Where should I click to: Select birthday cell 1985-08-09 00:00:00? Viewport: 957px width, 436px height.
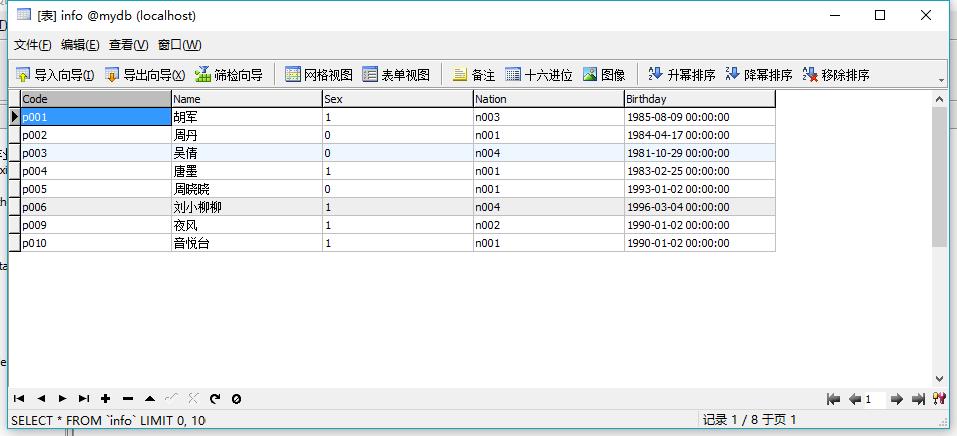click(x=699, y=117)
